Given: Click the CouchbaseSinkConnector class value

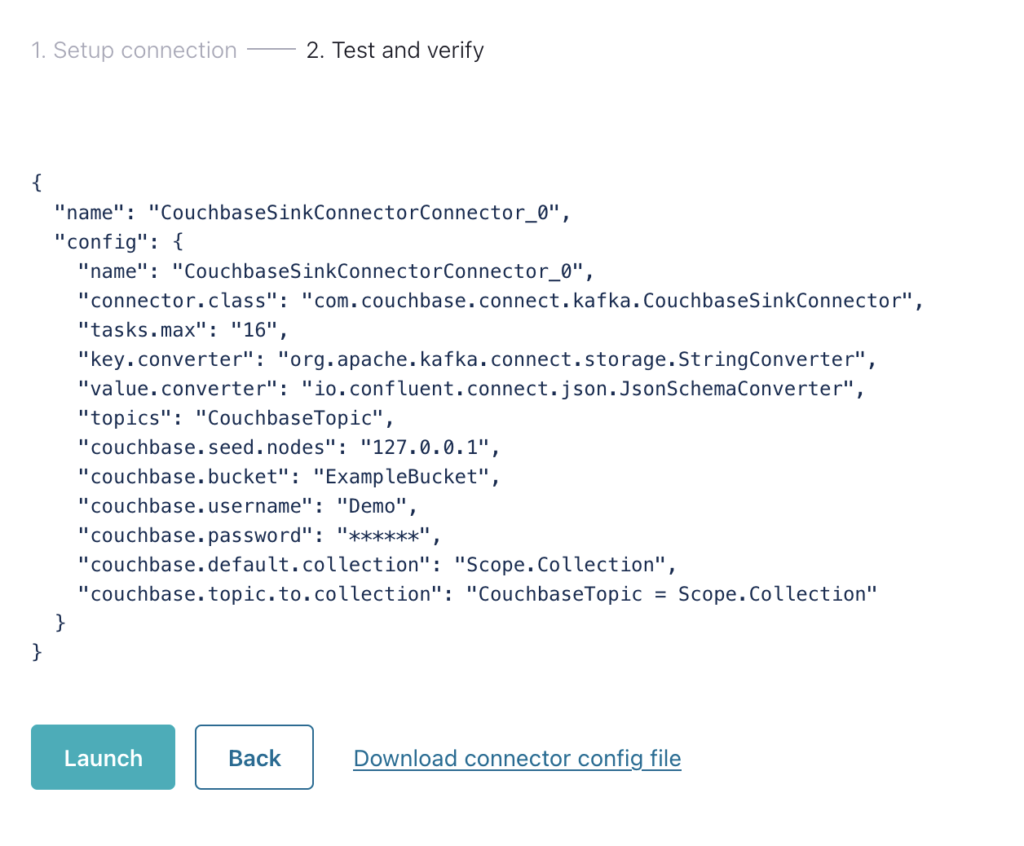Looking at the screenshot, I should (x=609, y=300).
